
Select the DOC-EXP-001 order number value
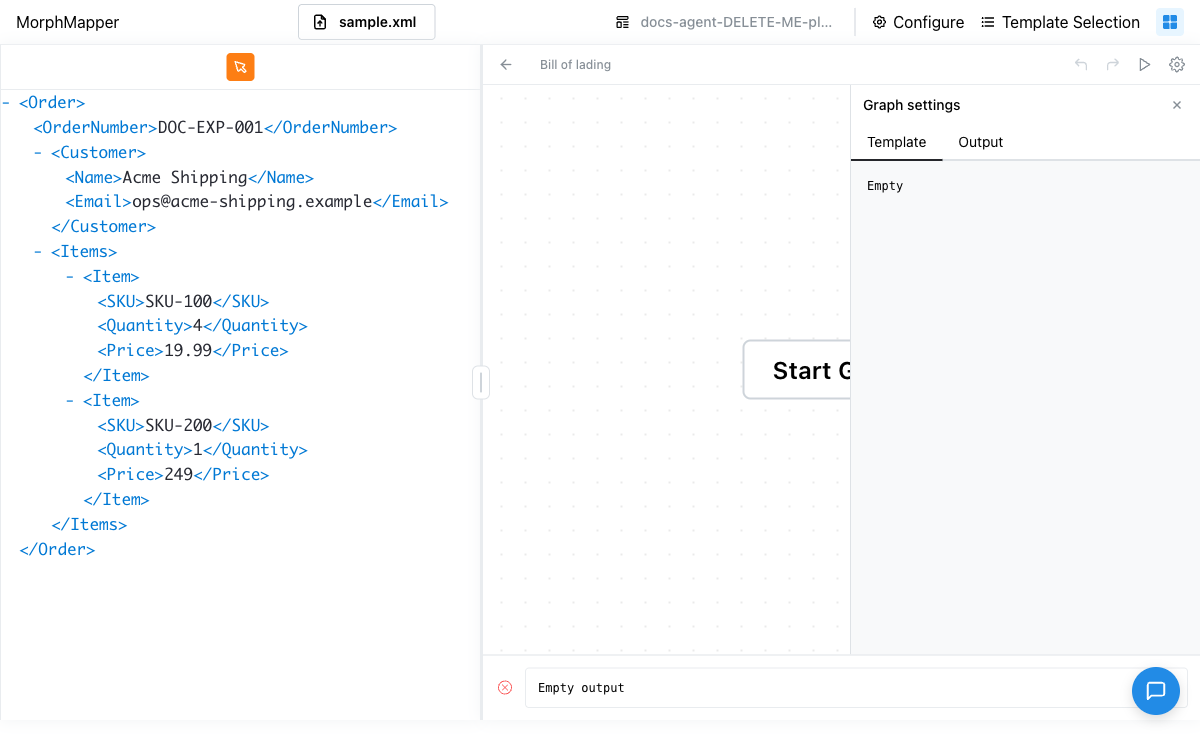tap(210, 128)
